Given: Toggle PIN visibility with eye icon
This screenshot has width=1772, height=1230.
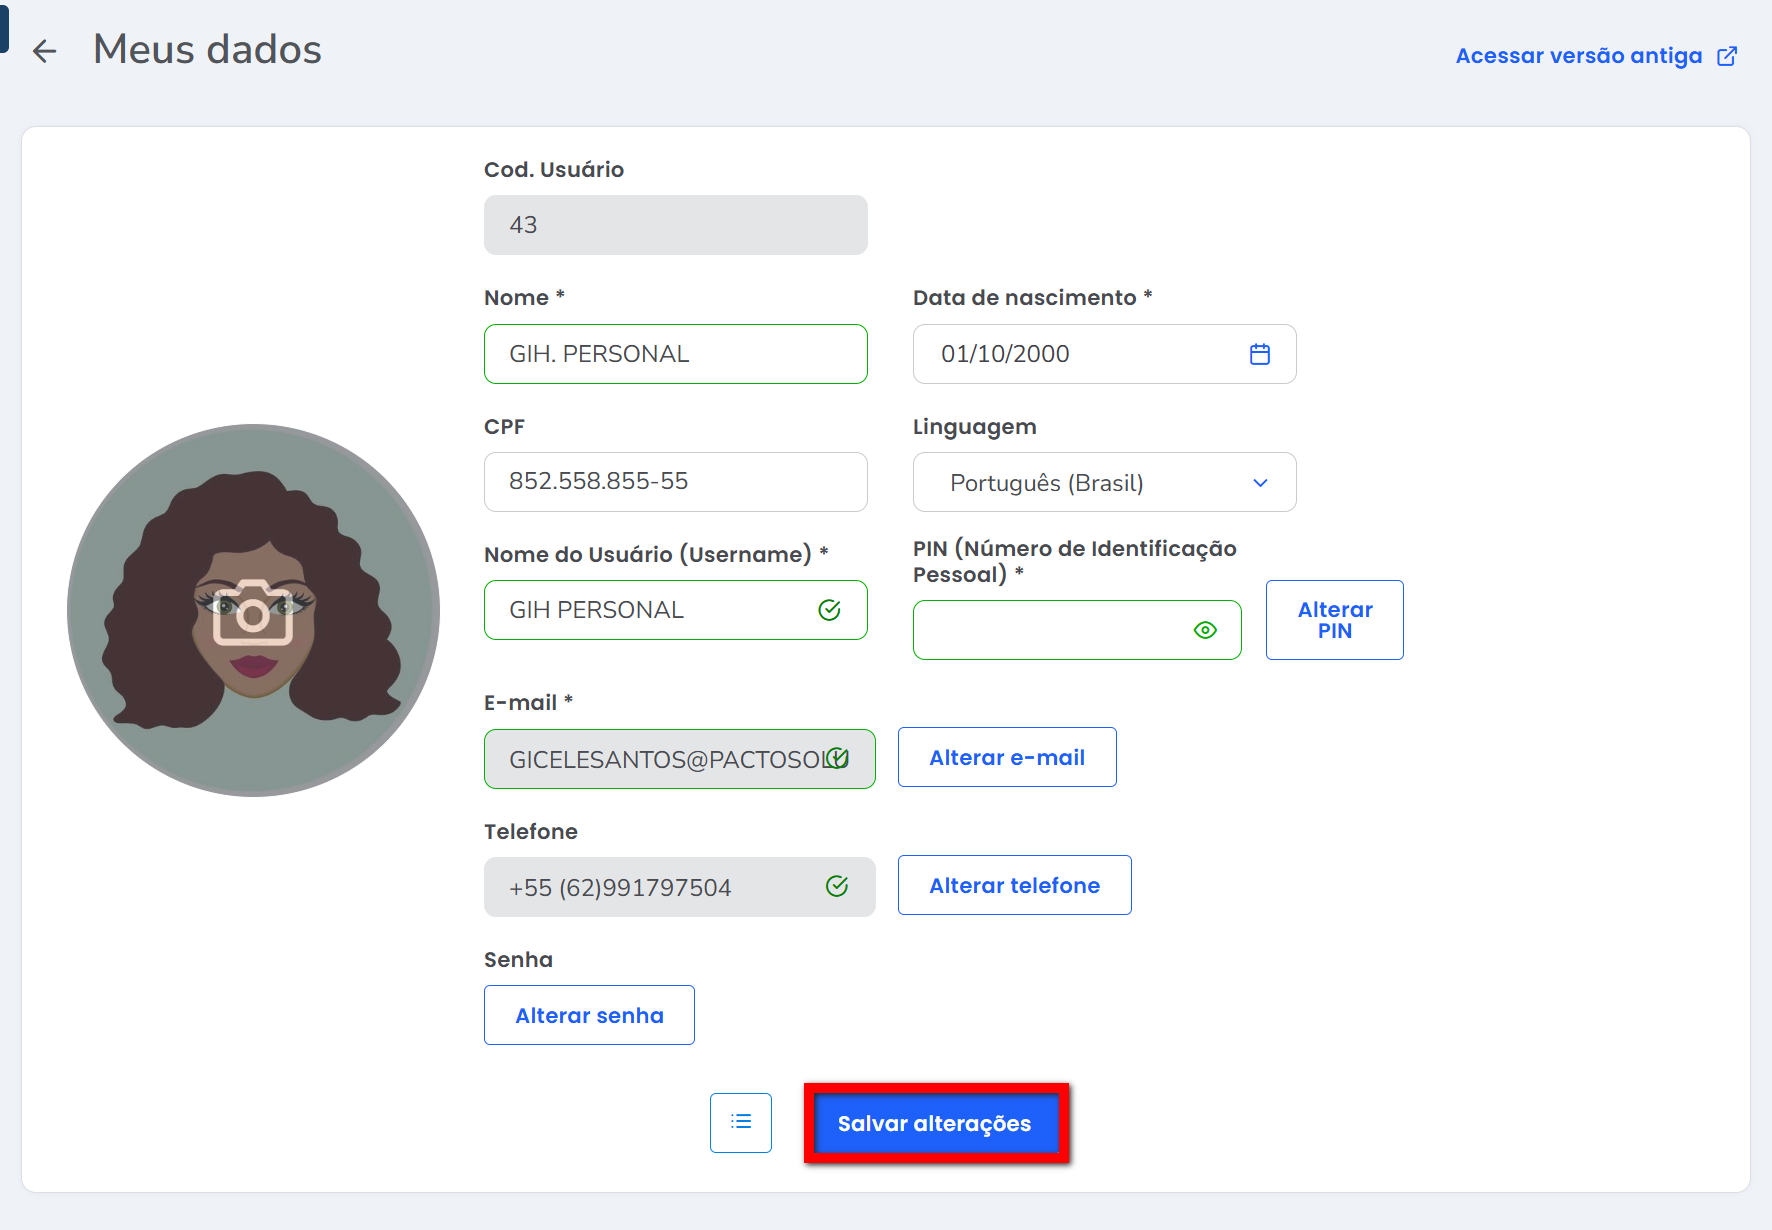Looking at the screenshot, I should (x=1205, y=630).
